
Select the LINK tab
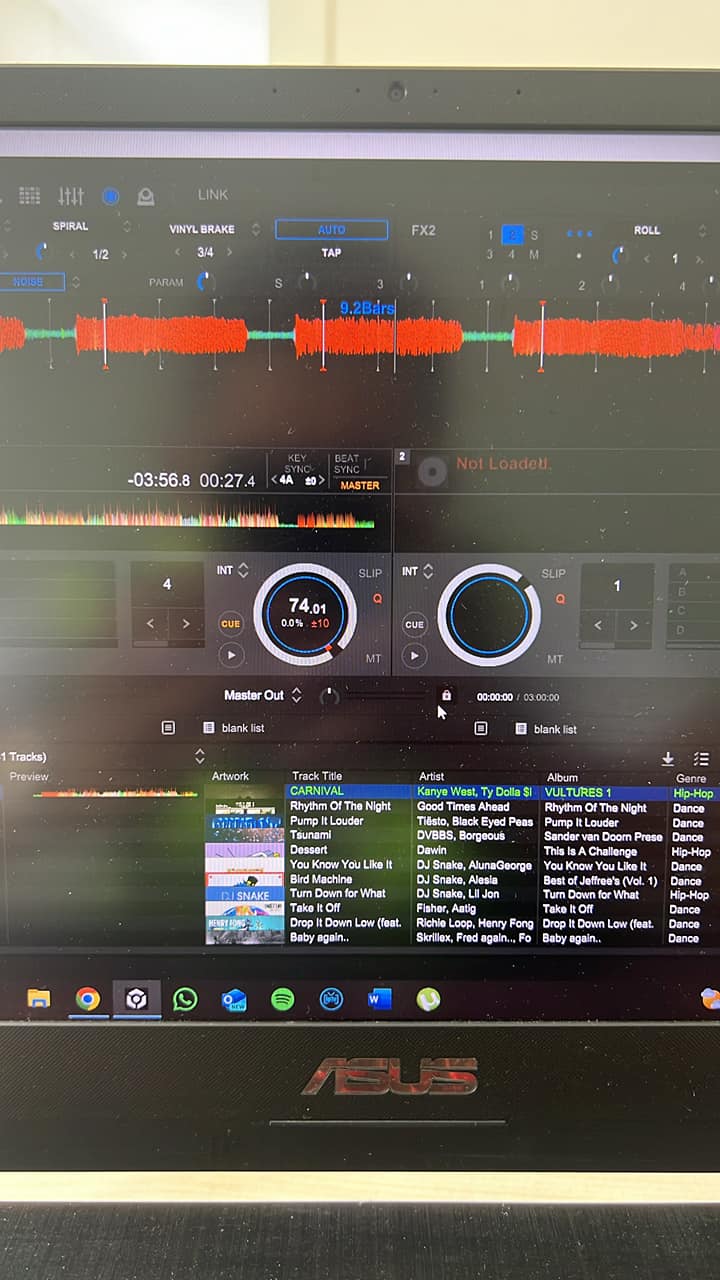click(213, 195)
